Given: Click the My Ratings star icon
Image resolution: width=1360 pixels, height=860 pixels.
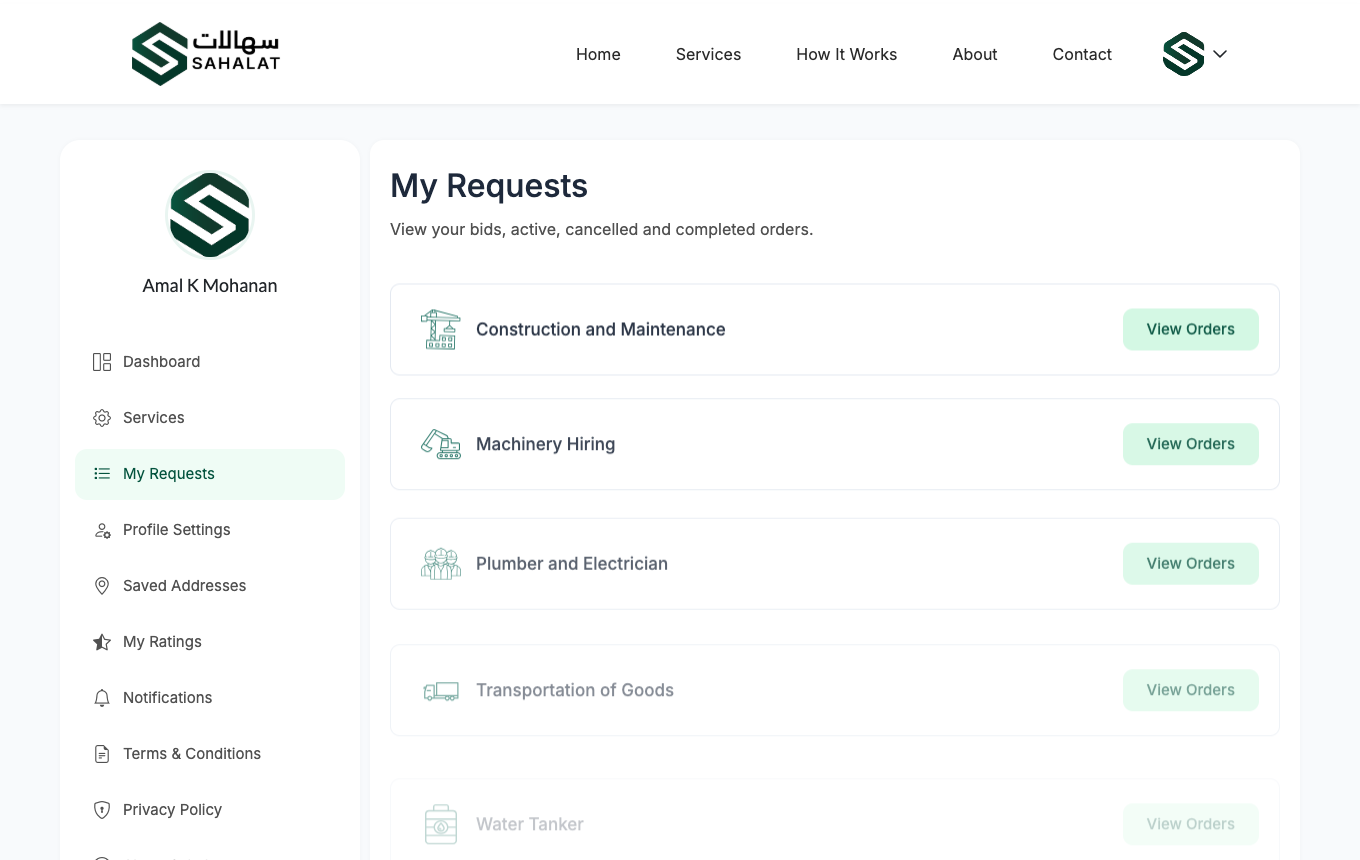Looking at the screenshot, I should 102,642.
